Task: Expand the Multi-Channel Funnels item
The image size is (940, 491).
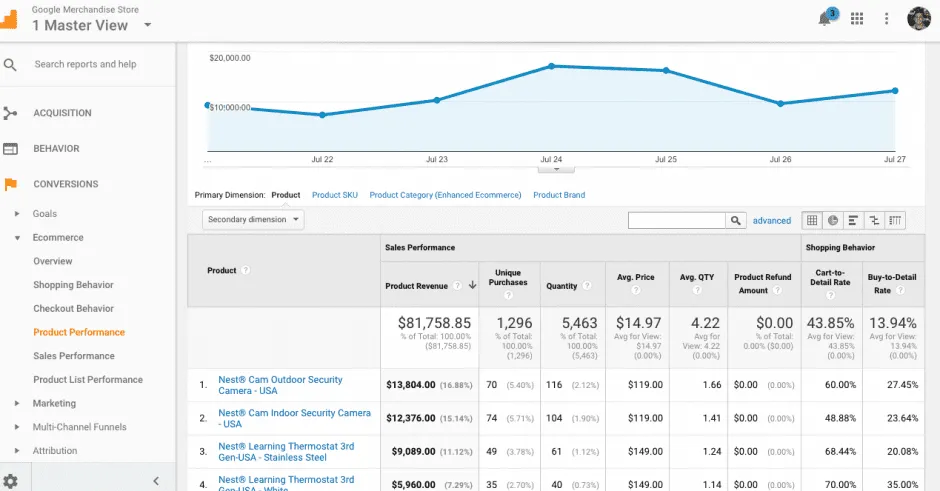Action: [17, 427]
